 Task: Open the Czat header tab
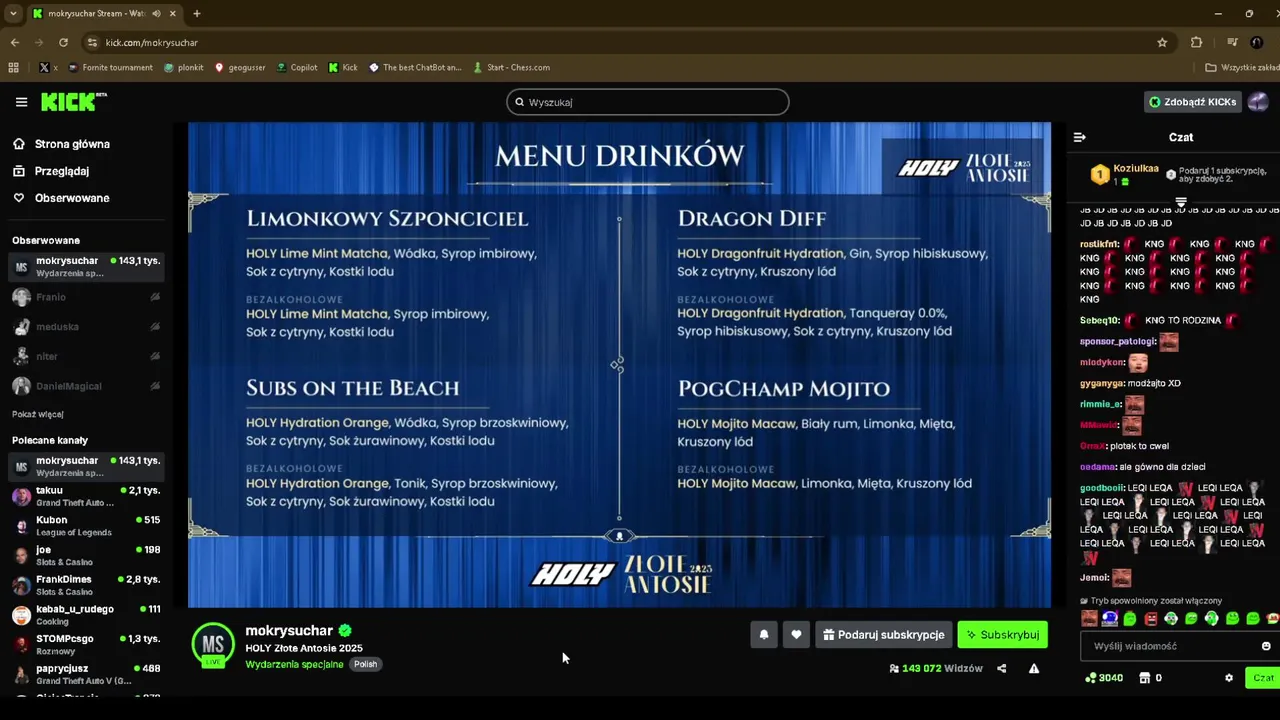click(x=1181, y=137)
